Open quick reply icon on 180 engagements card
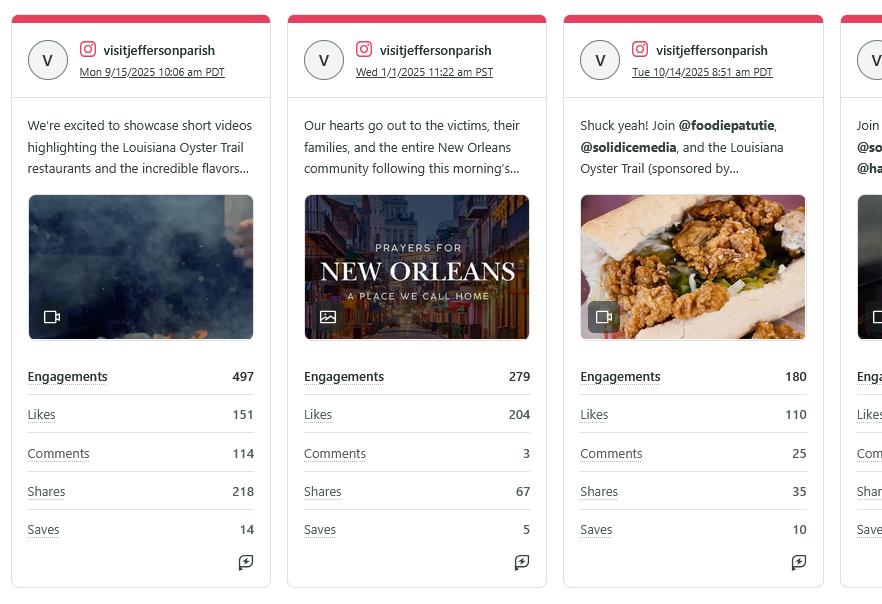882x604 pixels. pyautogui.click(x=799, y=562)
